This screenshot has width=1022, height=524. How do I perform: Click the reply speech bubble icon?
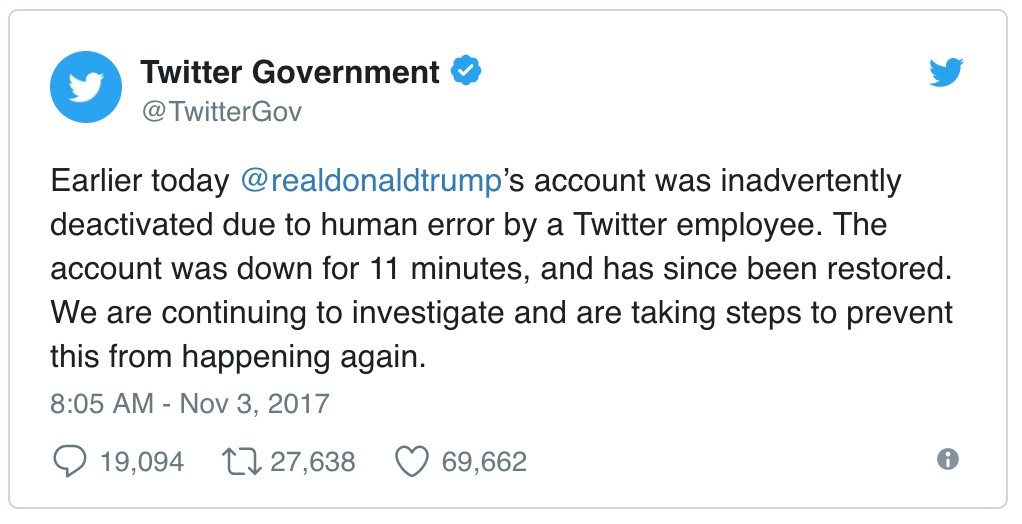click(x=67, y=461)
